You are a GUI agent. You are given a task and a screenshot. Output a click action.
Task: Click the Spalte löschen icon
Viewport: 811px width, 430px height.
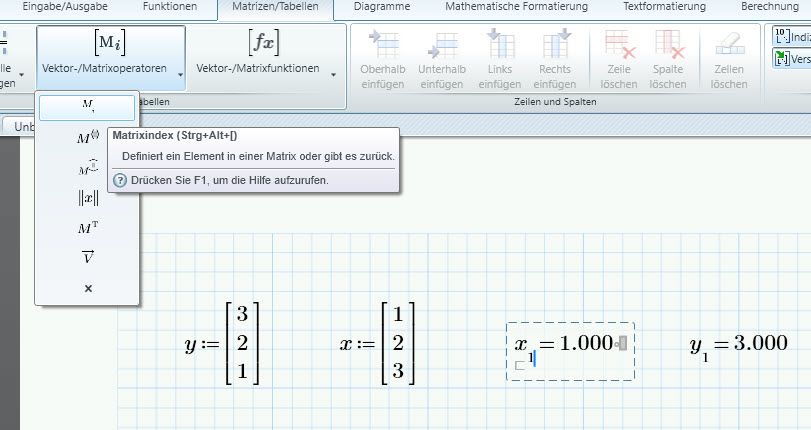coord(669,45)
